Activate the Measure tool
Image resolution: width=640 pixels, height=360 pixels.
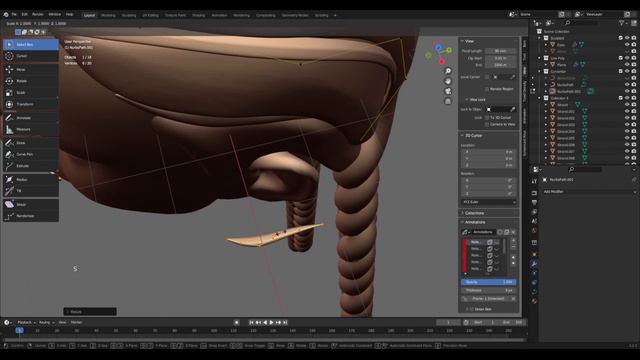[31, 129]
